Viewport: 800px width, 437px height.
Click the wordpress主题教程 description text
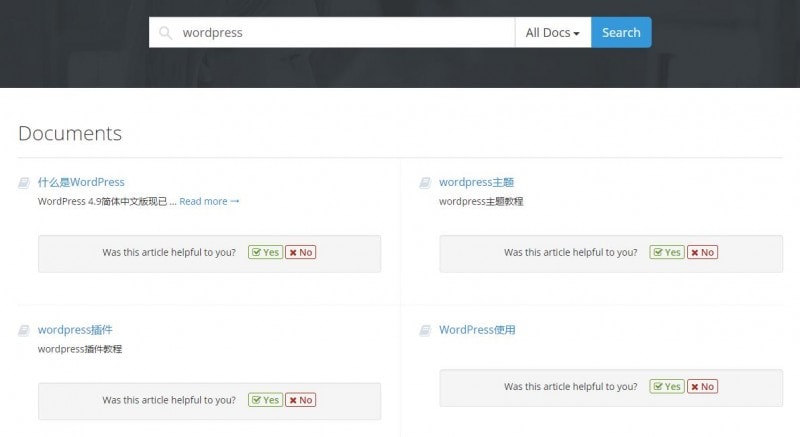[x=481, y=201]
